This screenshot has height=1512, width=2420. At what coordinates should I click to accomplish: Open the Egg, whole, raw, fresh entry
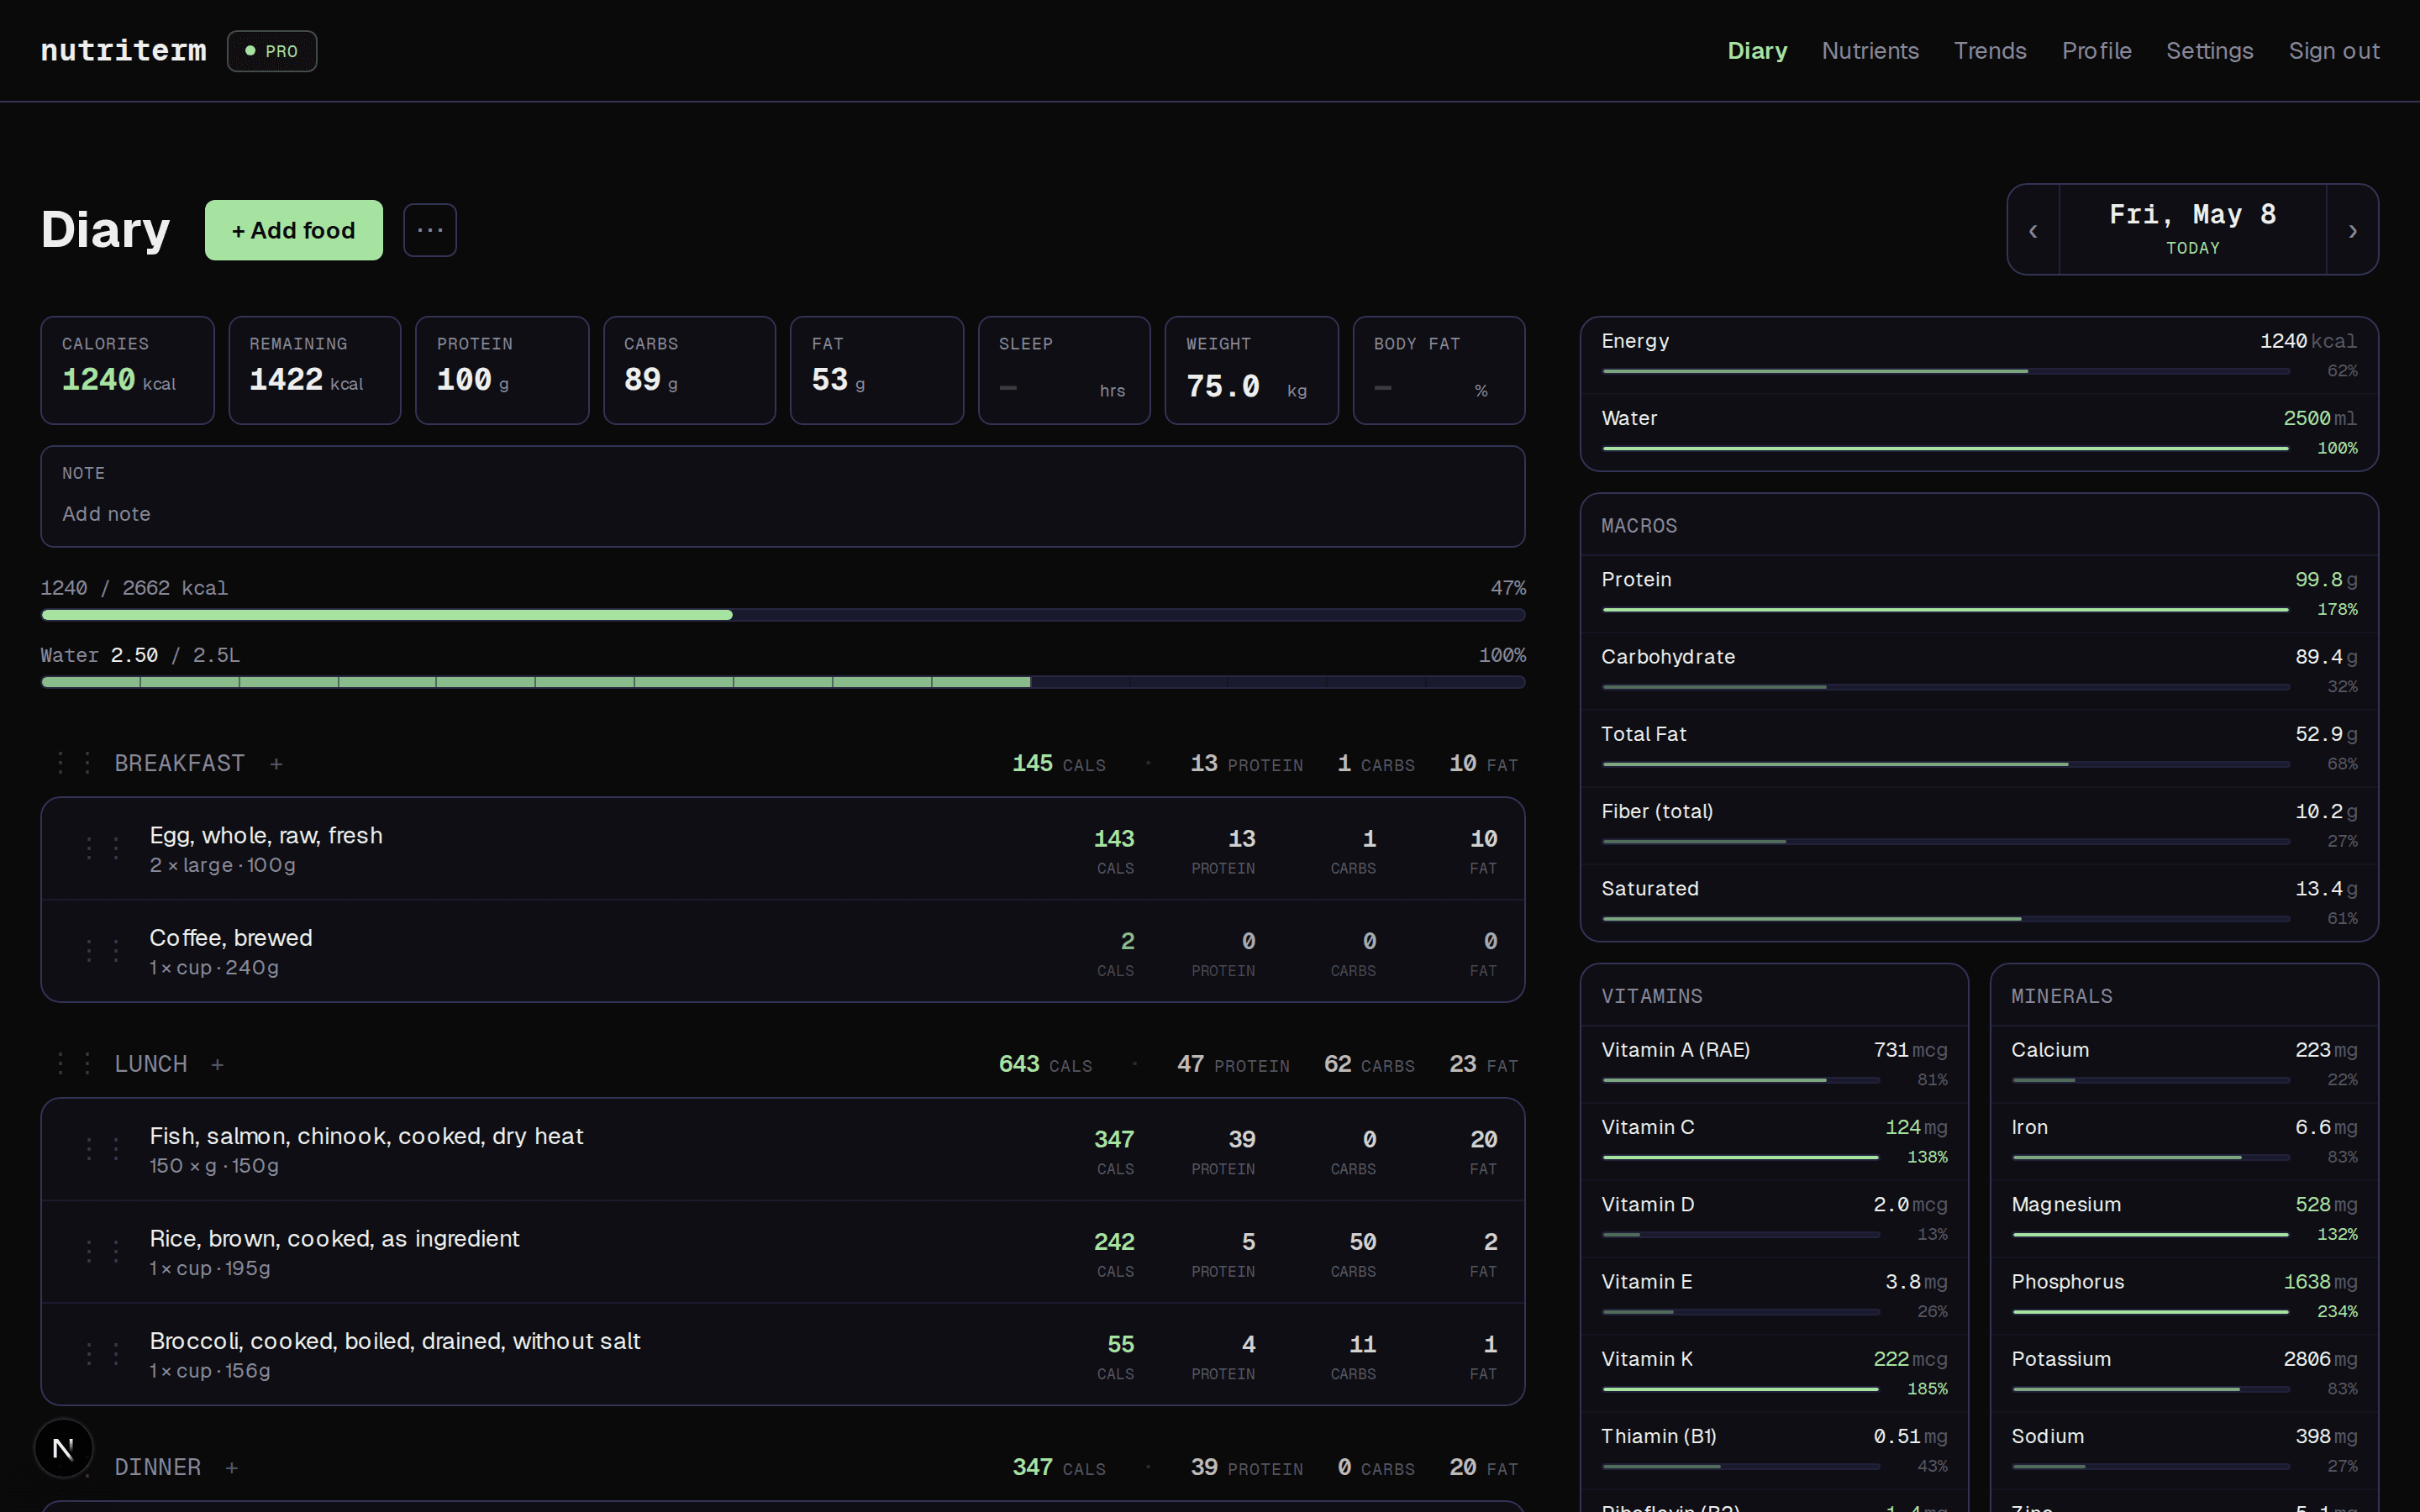pos(783,849)
